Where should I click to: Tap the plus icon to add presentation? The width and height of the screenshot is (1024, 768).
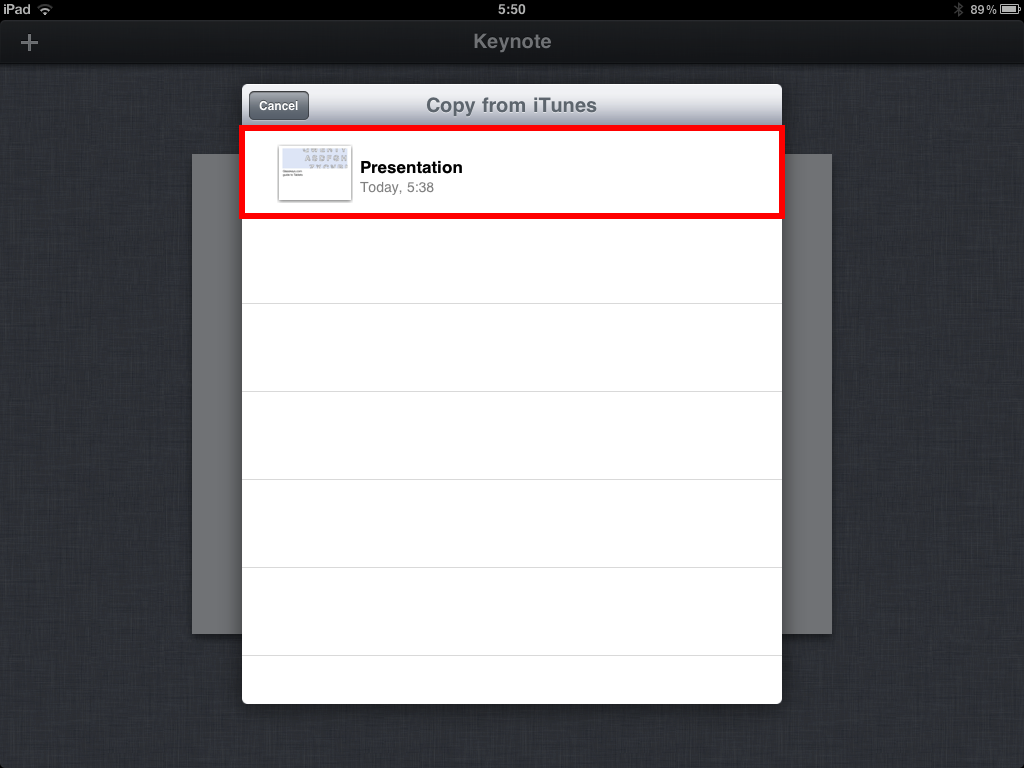(29, 43)
